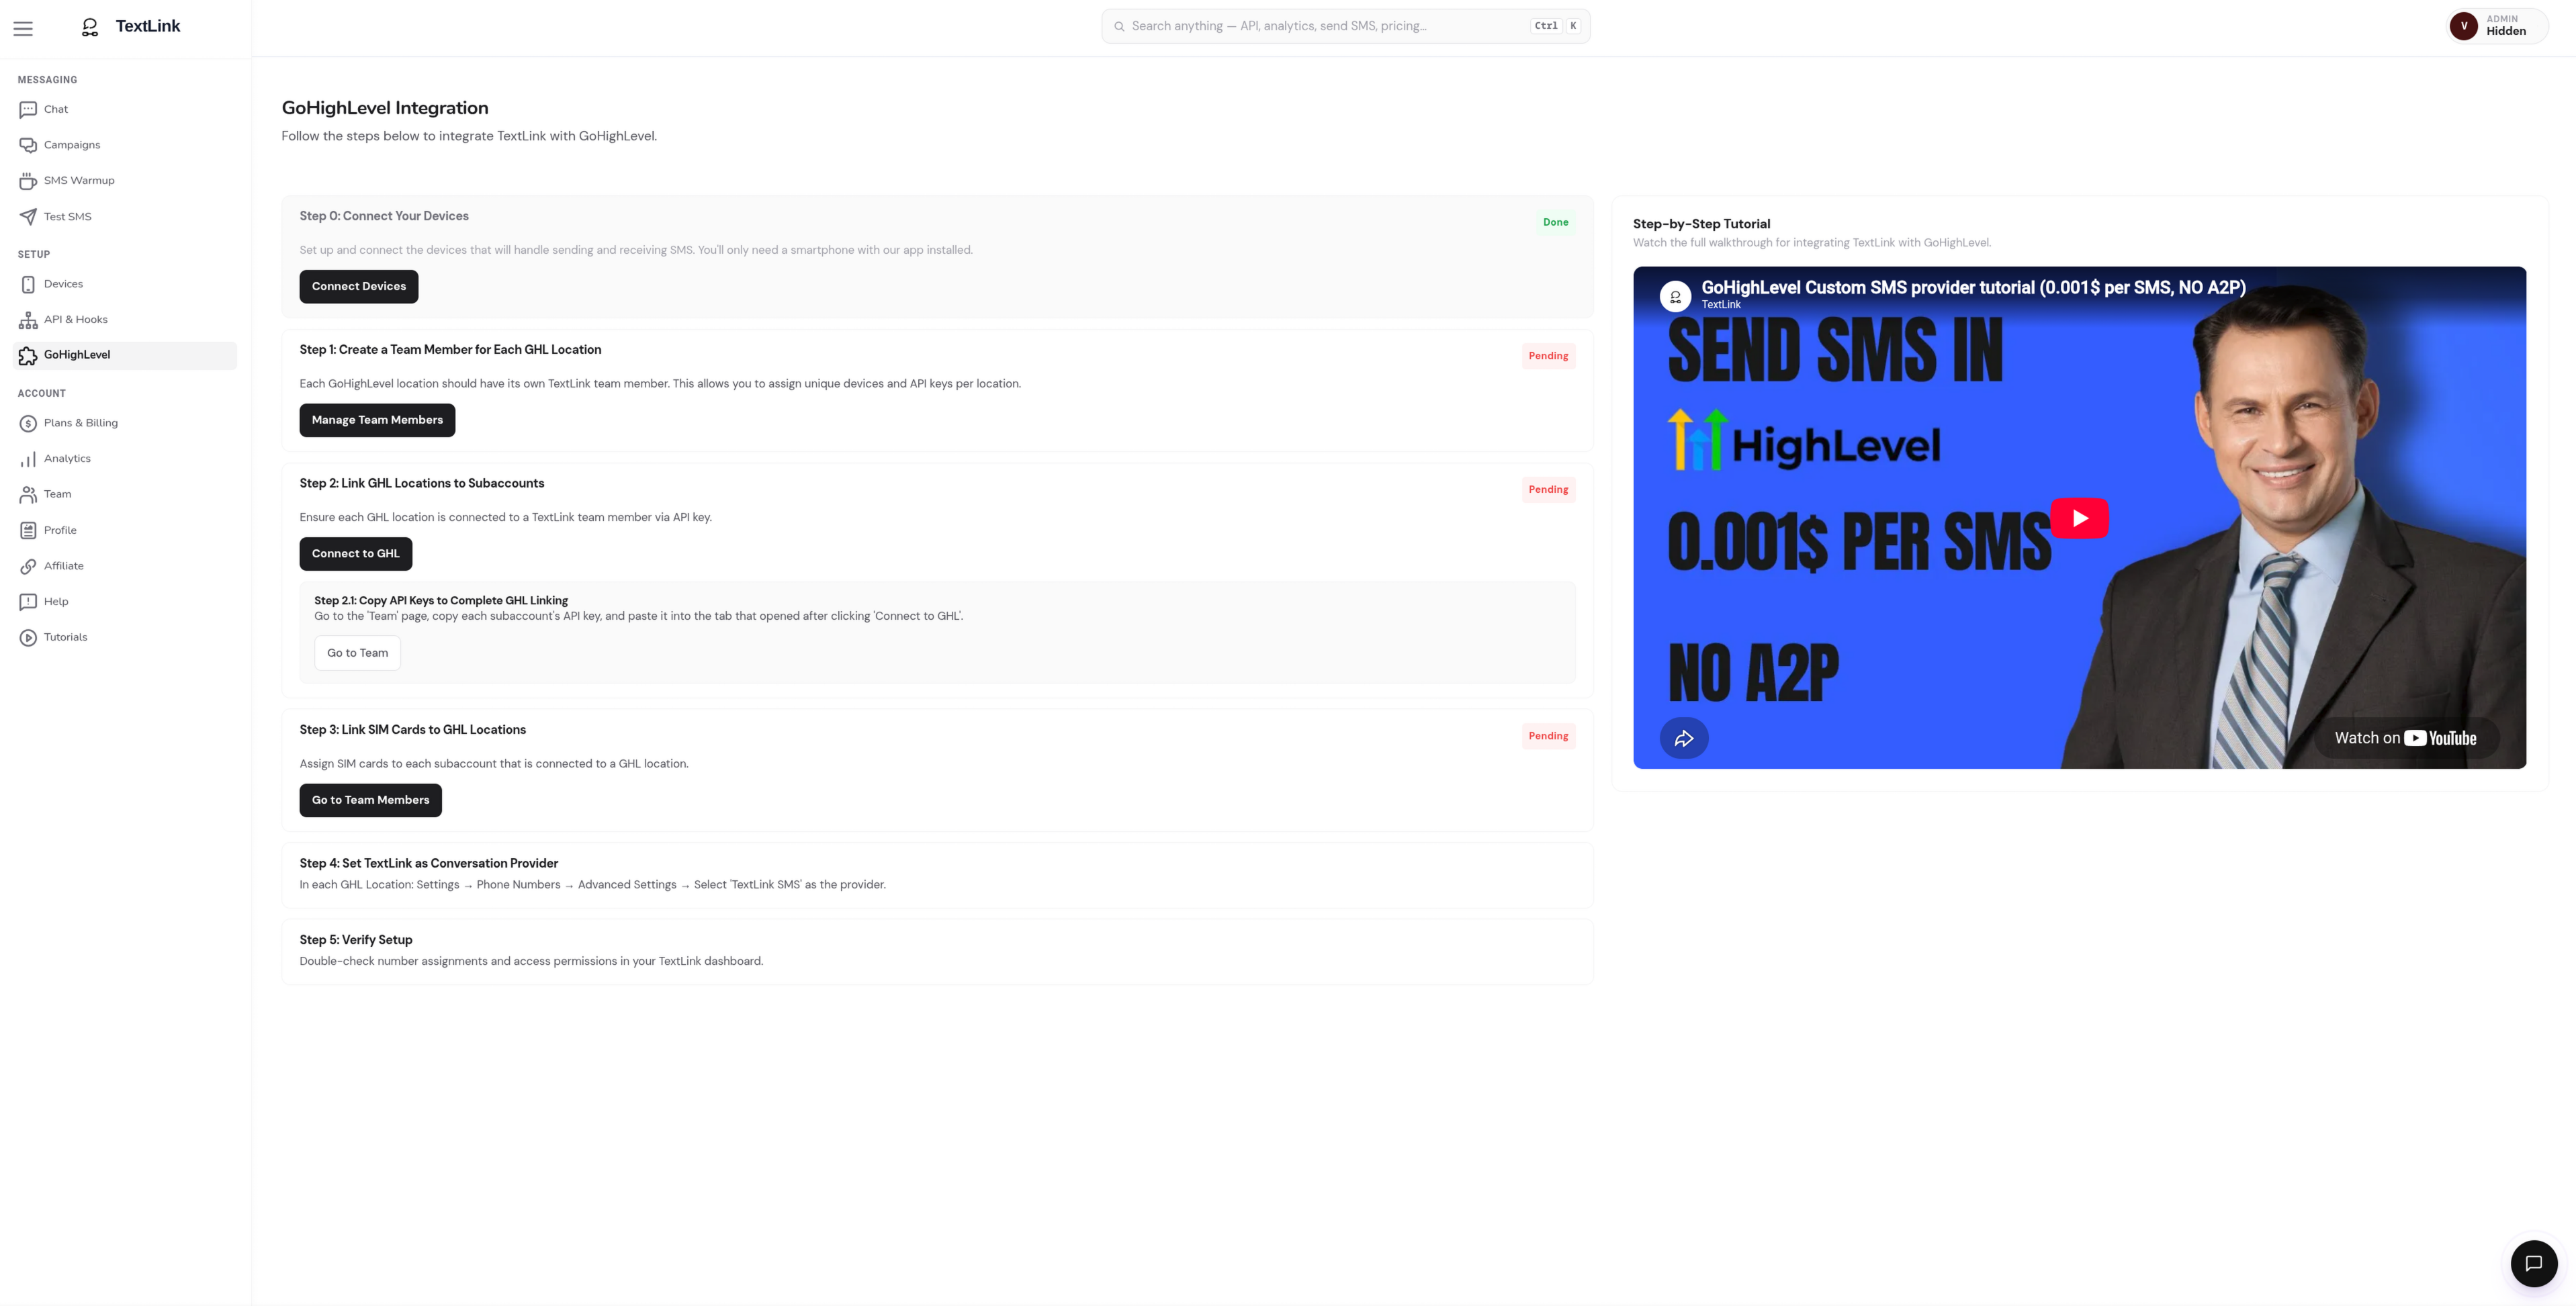
Task: Click the Pending badge on Step 1
Action: (x=1548, y=356)
